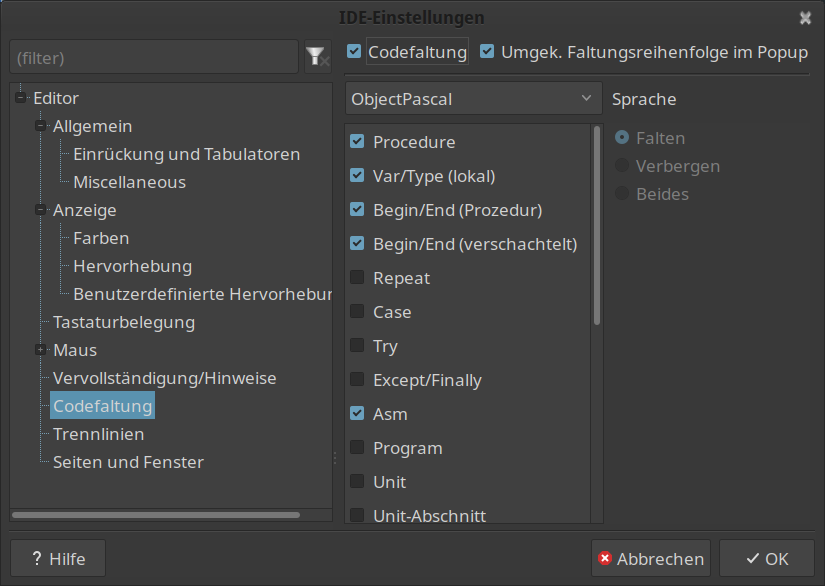Close the IDE-Einstellungen dialog with X

click(x=805, y=18)
